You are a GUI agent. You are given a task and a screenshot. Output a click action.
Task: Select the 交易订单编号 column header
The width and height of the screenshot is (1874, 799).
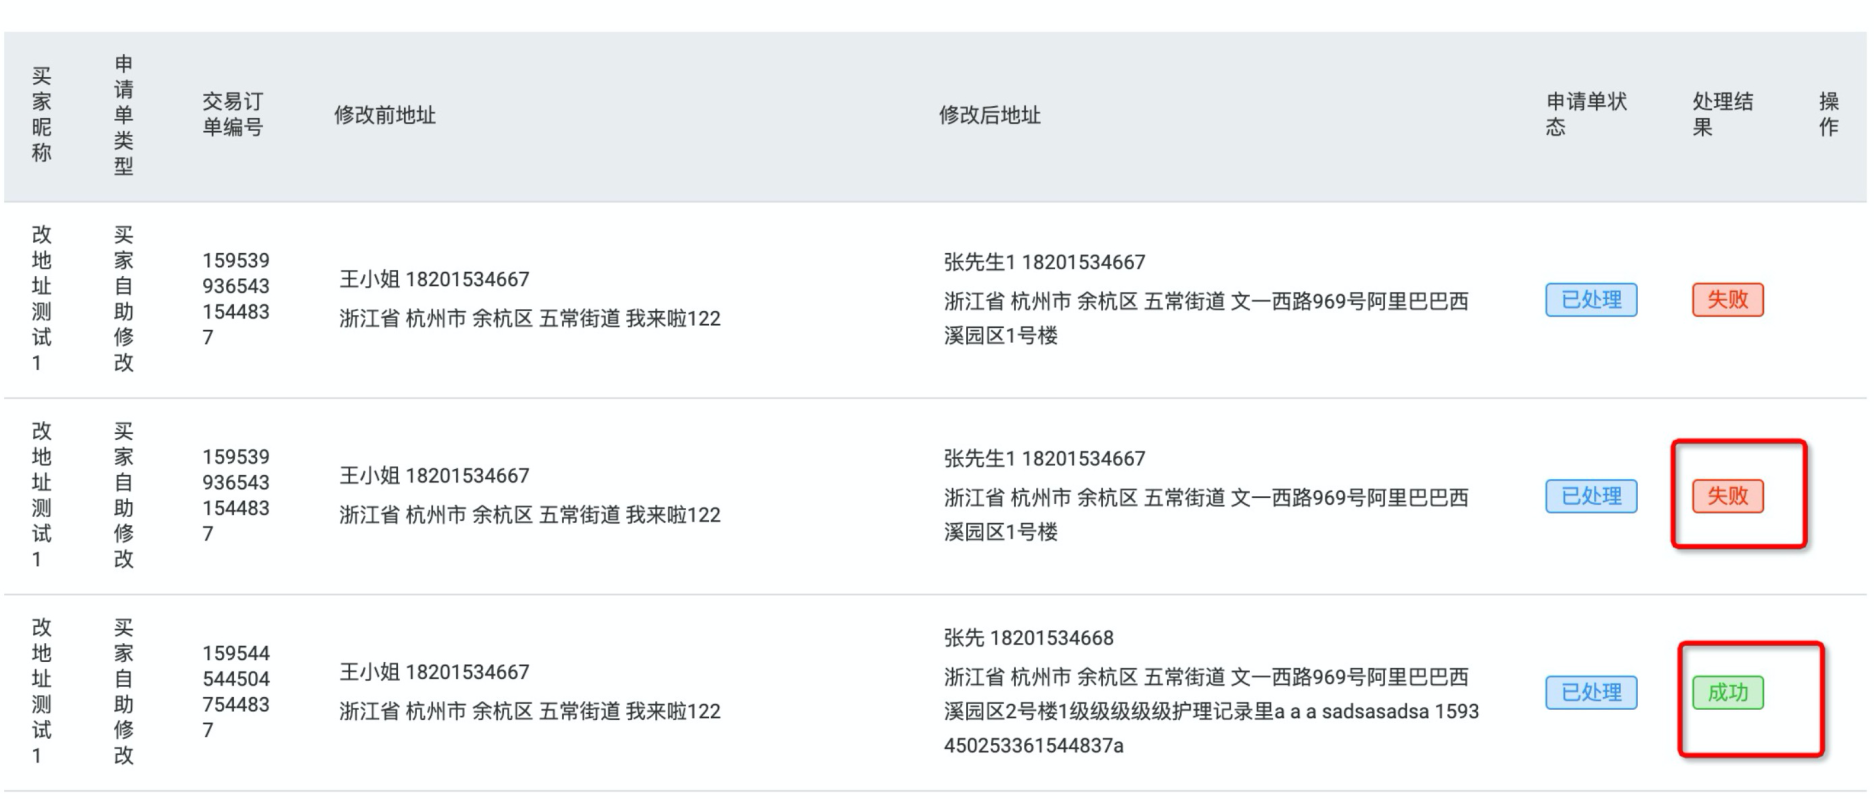[x=233, y=115]
